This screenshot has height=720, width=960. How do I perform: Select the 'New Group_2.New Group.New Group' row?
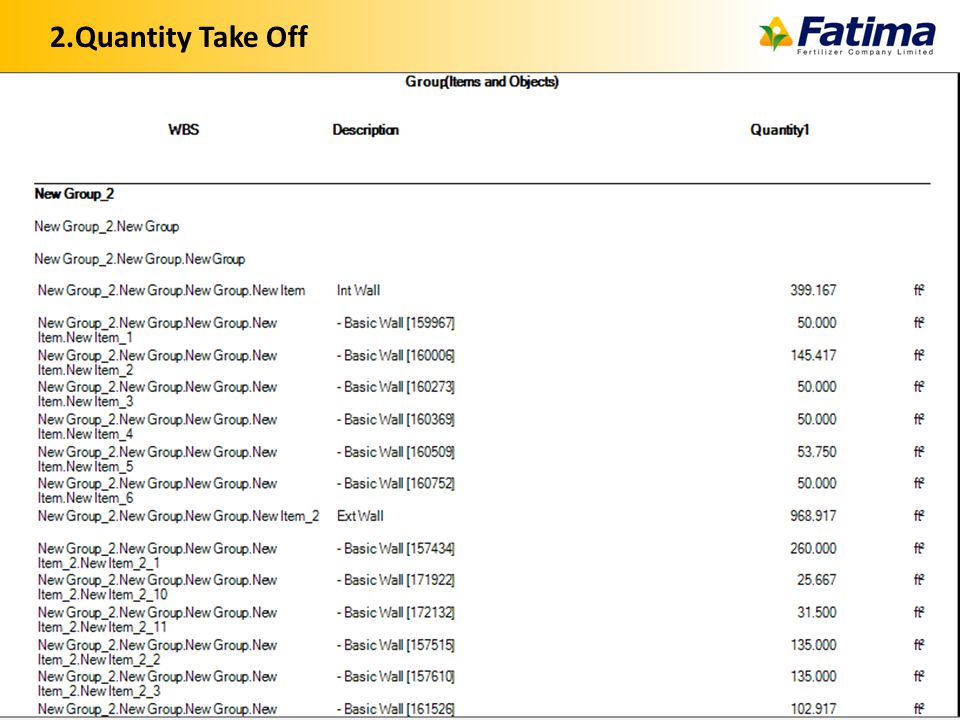click(x=140, y=259)
